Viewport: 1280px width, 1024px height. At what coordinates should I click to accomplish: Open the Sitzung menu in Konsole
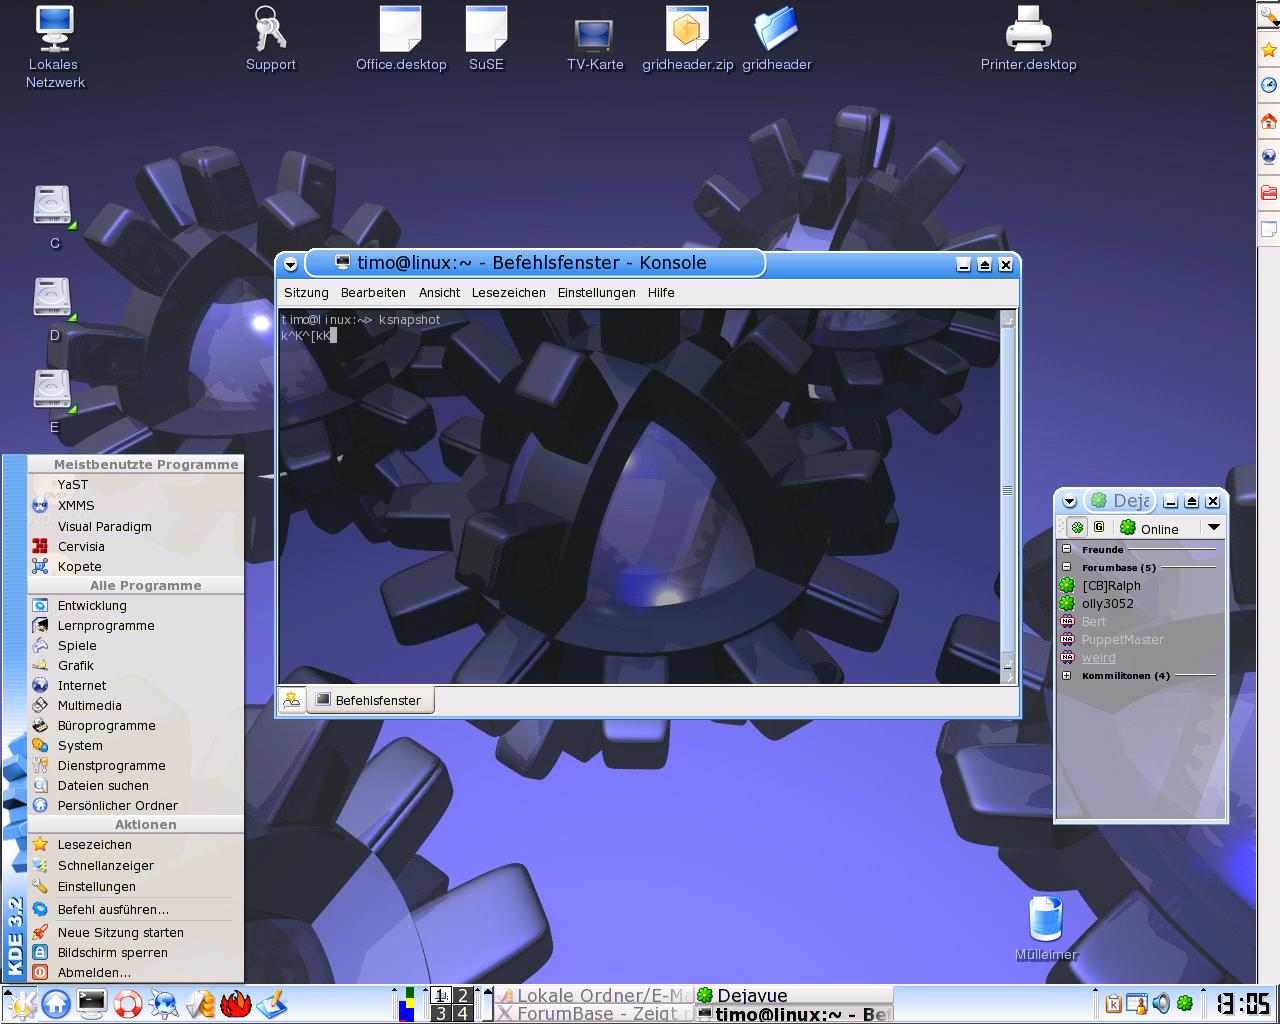306,293
